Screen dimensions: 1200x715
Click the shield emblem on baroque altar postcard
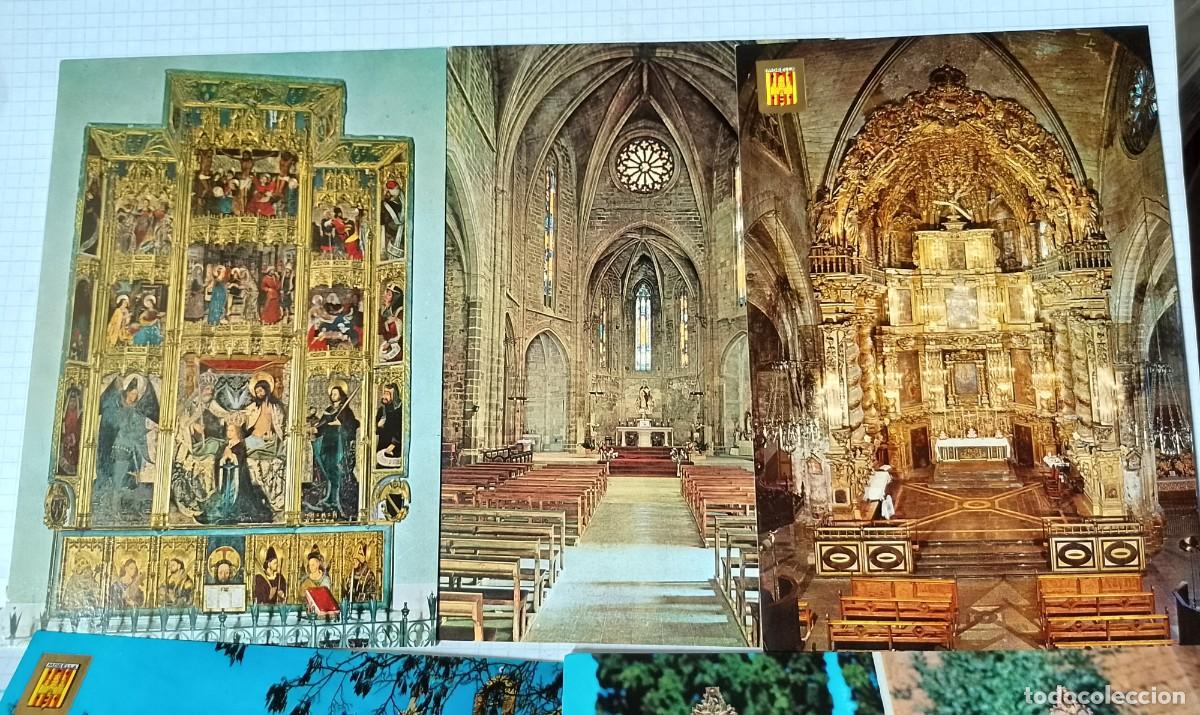(x=782, y=84)
